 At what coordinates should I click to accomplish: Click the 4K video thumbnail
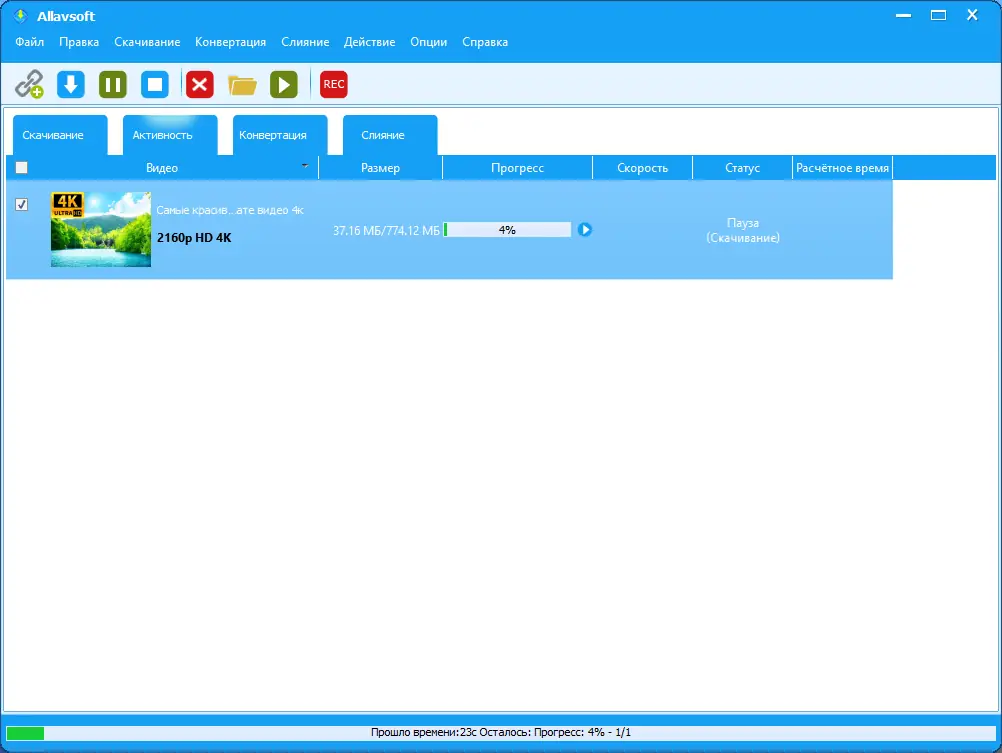100,230
